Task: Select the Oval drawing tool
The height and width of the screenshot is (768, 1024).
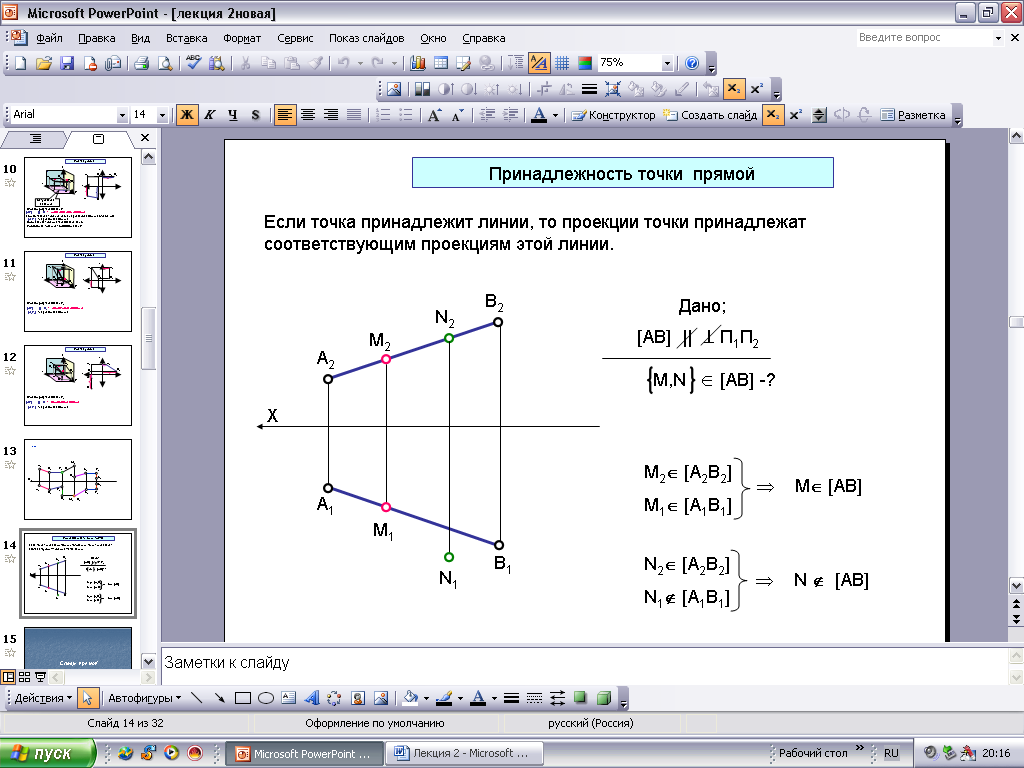Action: 266,698
